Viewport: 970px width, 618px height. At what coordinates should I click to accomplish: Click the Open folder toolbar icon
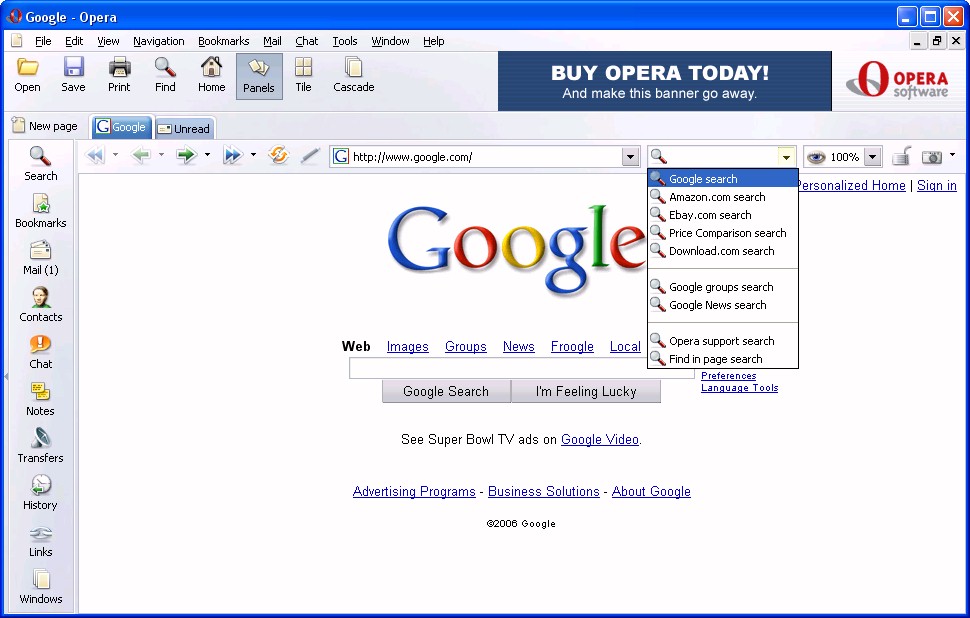coord(27,75)
